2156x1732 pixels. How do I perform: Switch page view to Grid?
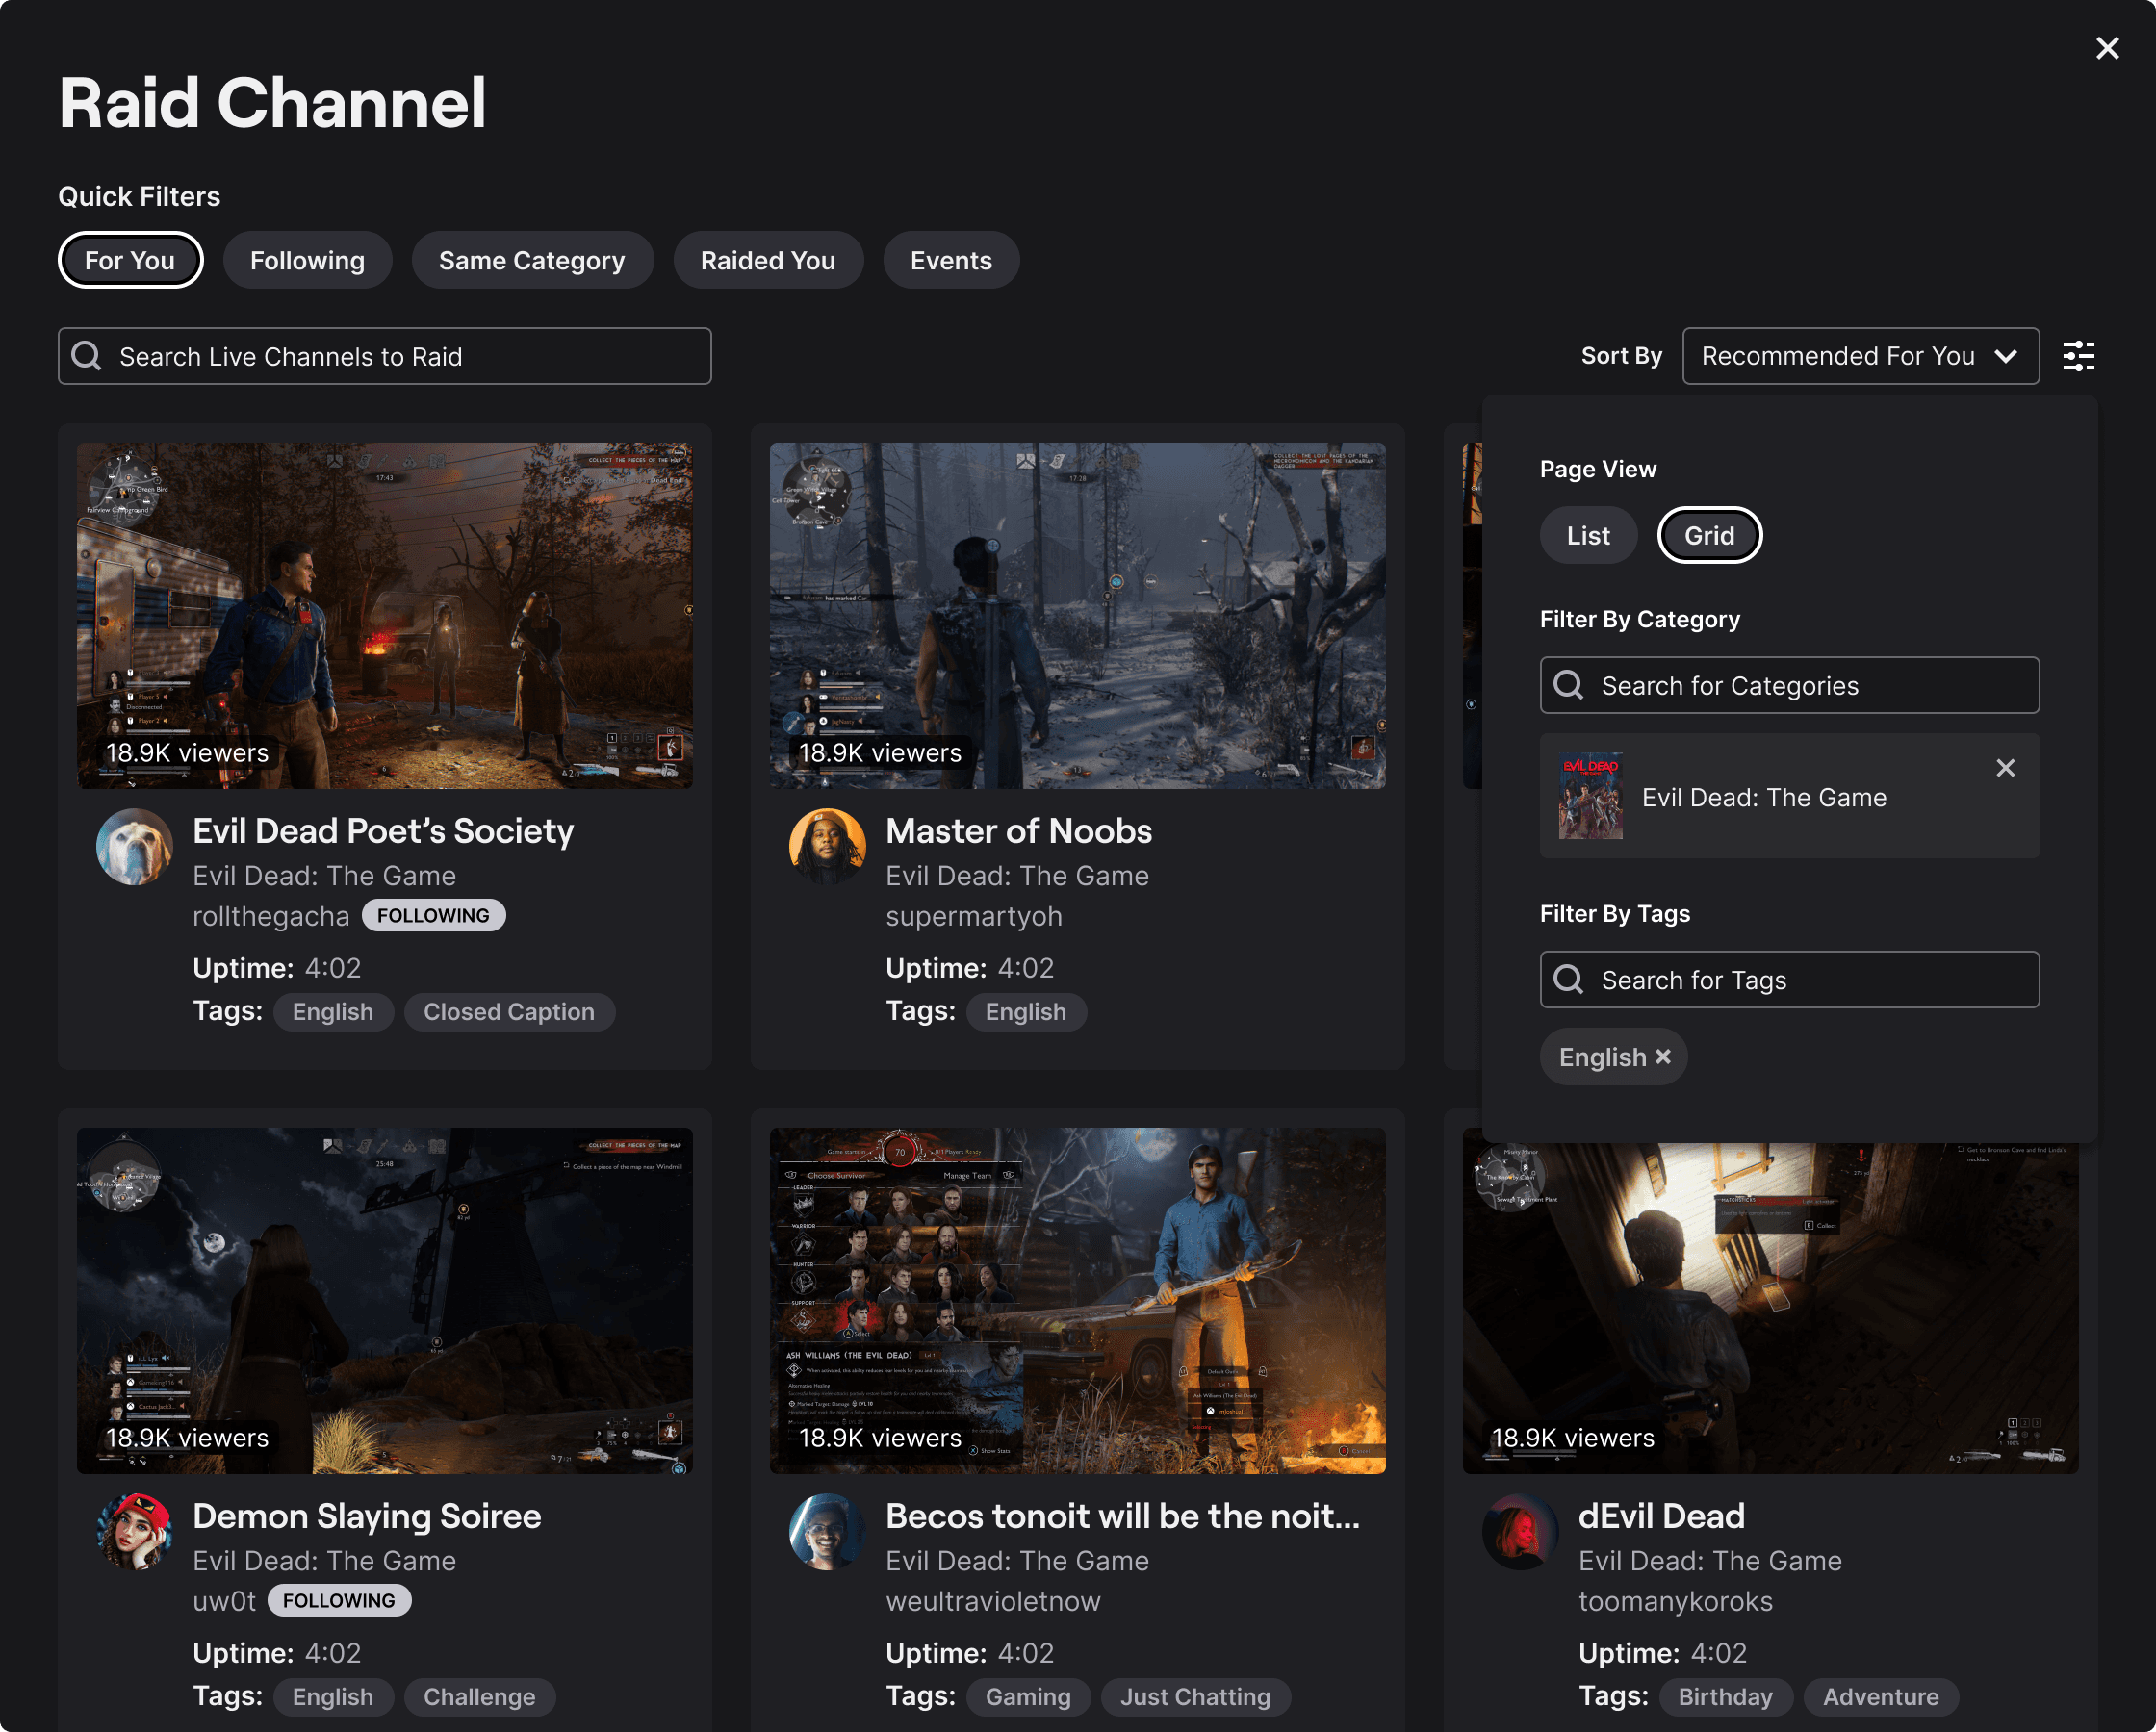pos(1709,535)
